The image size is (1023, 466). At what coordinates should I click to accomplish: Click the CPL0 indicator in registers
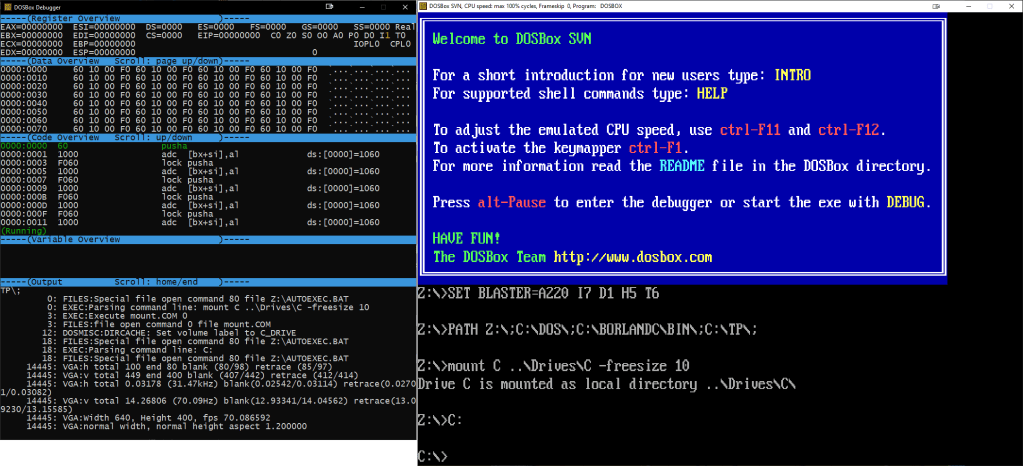point(401,44)
